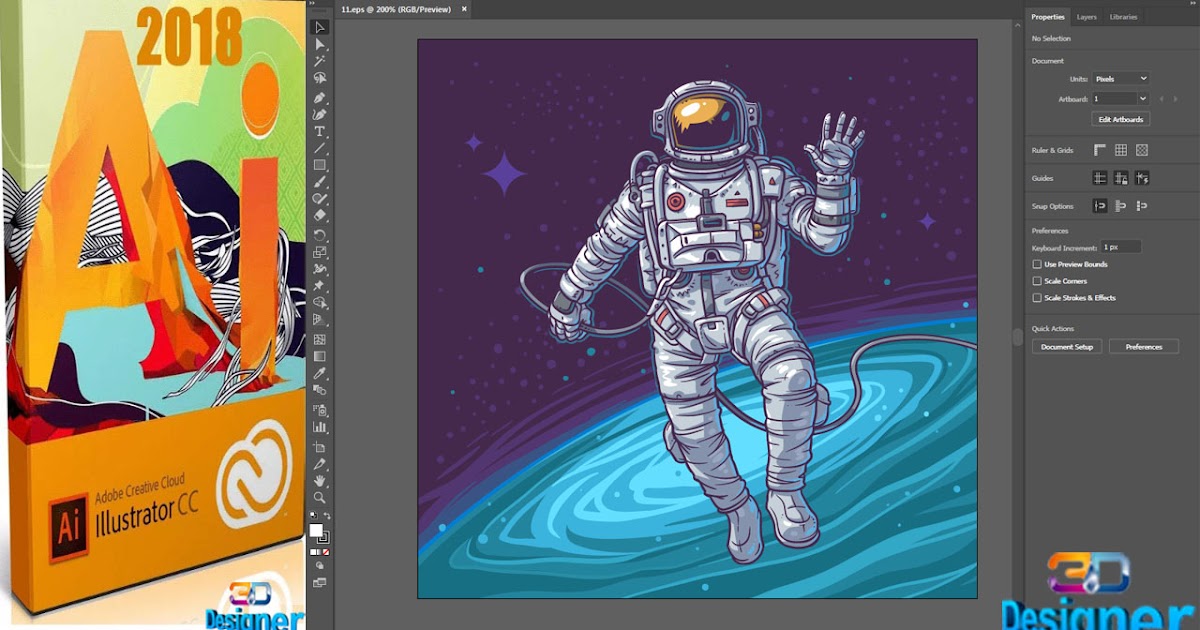Toggle Show Rulers icon
The width and height of the screenshot is (1200, 630).
click(x=1100, y=150)
